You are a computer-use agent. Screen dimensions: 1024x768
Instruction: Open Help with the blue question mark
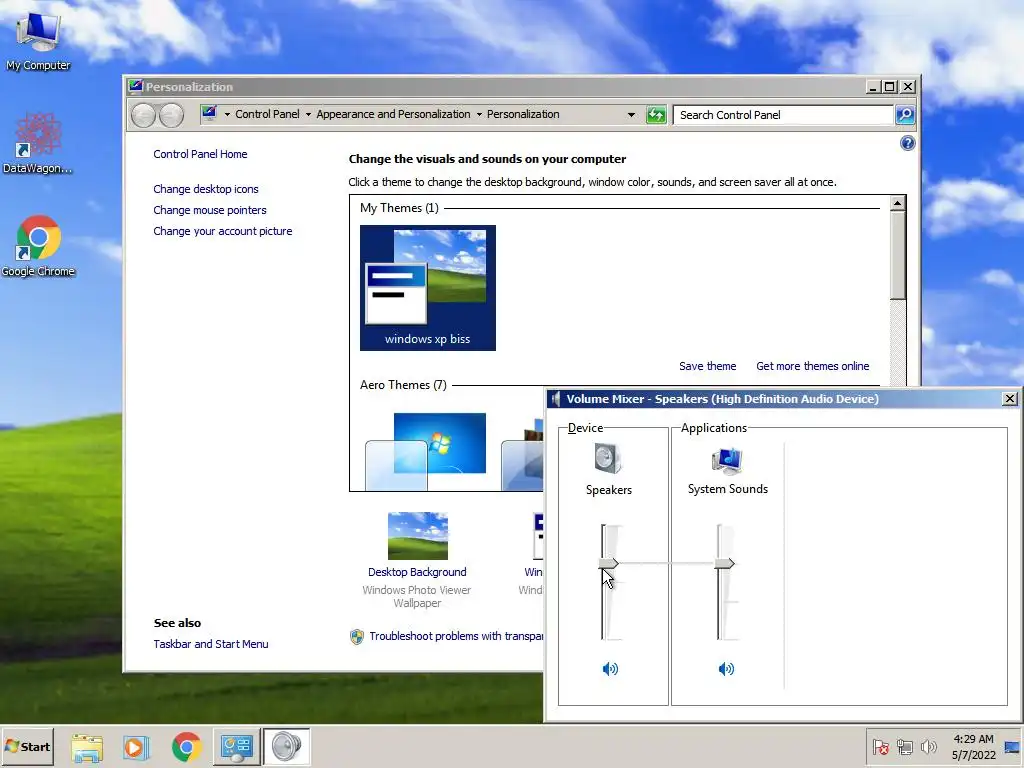tap(907, 143)
